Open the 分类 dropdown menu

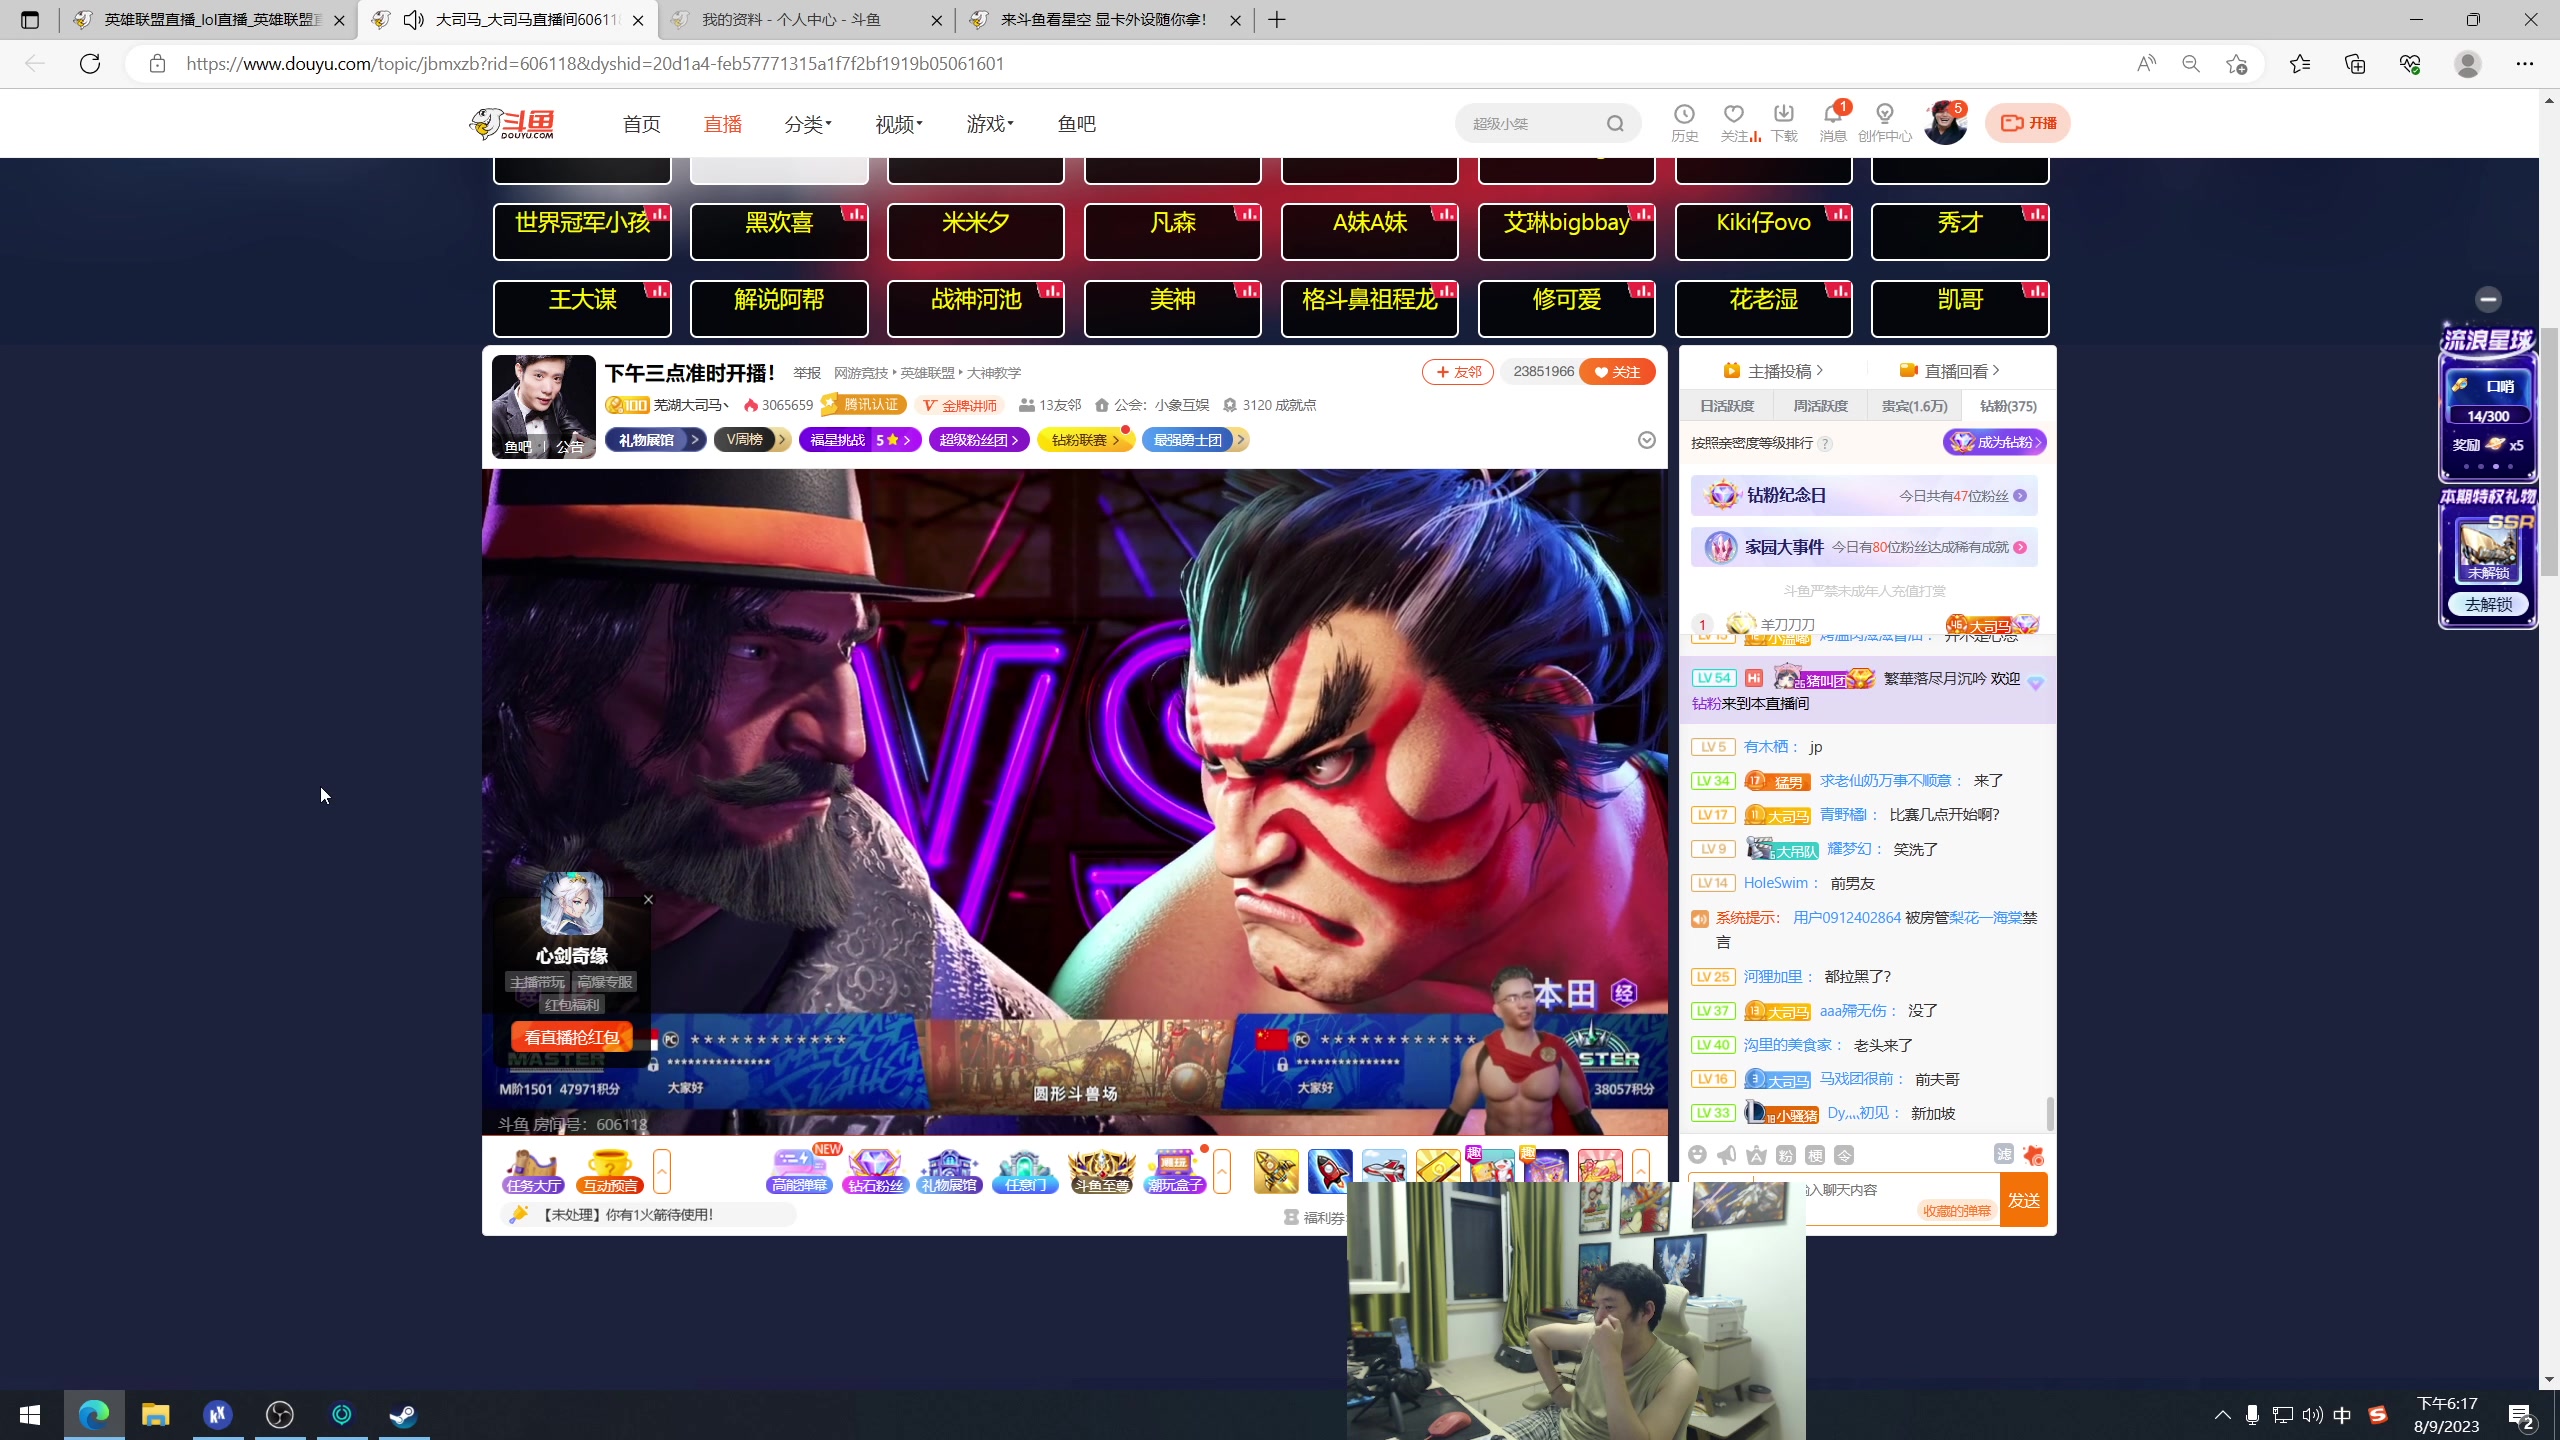click(x=808, y=124)
